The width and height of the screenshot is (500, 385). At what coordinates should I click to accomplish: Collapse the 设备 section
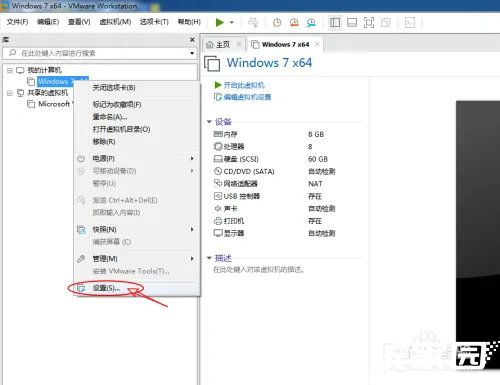point(209,122)
